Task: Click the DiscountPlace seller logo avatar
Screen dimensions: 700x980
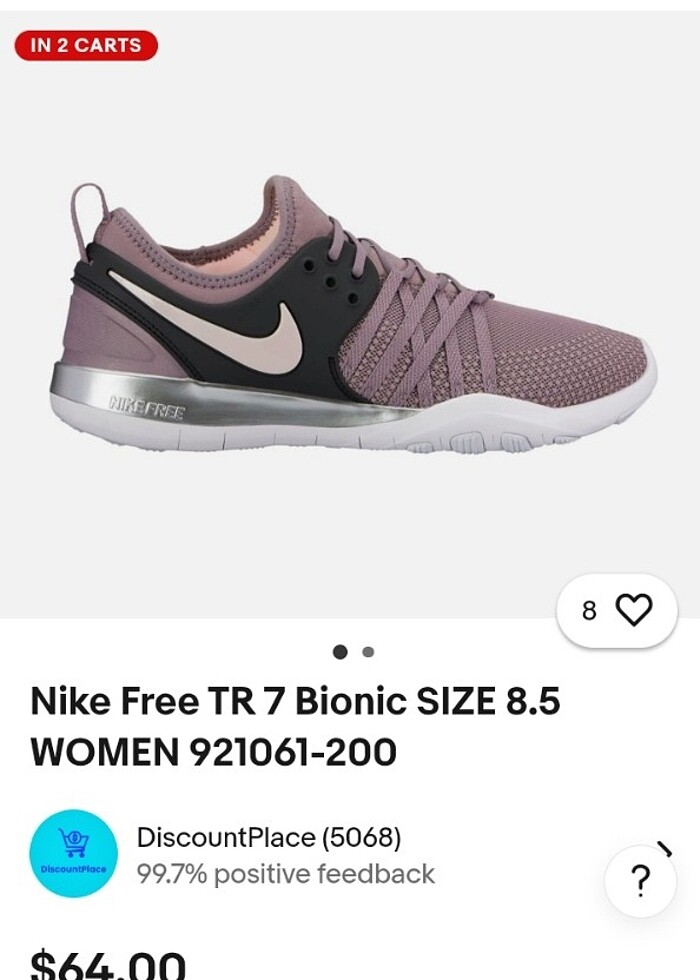Action: click(74, 853)
